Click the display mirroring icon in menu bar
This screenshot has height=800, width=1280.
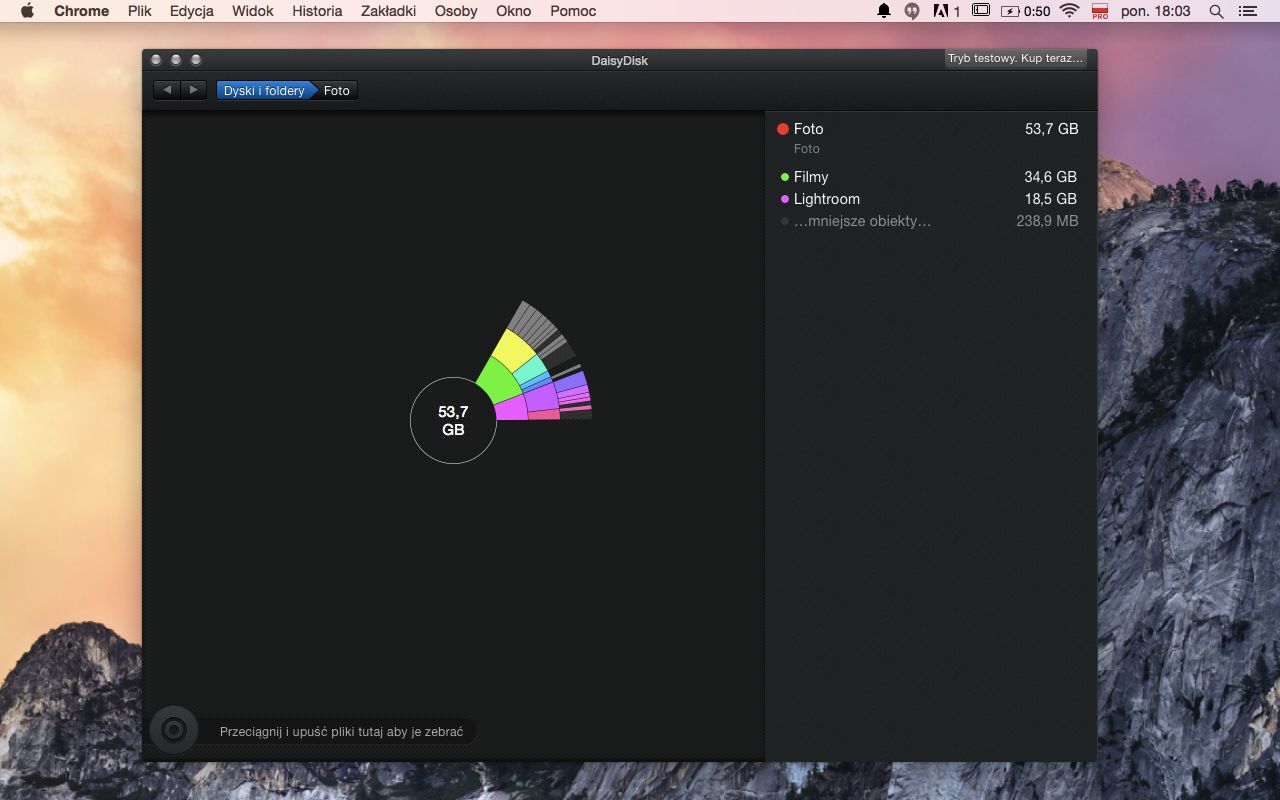981,11
